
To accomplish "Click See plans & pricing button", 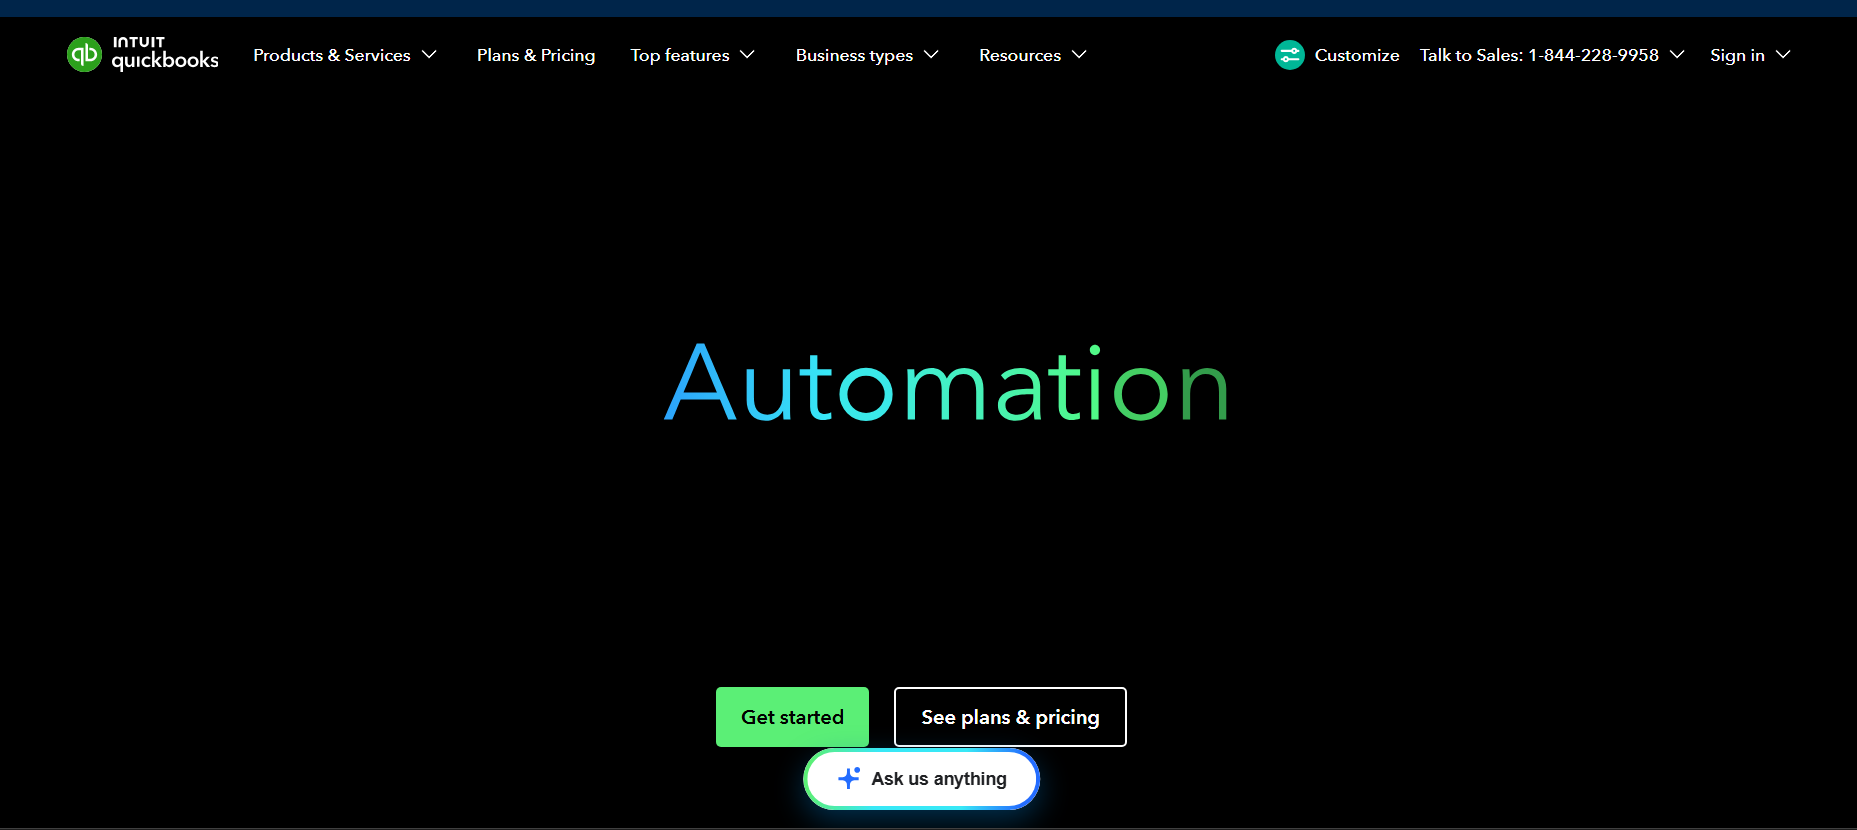I will click(x=1010, y=717).
